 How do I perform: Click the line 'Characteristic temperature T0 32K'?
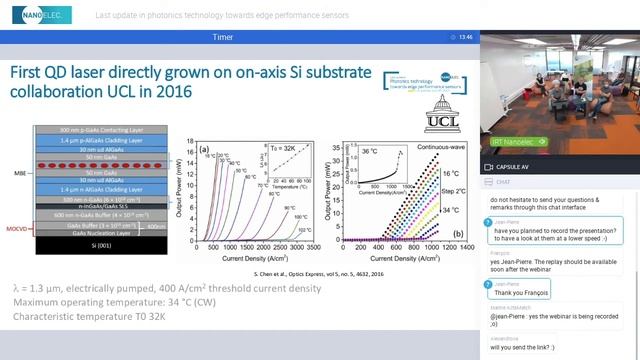(89, 317)
